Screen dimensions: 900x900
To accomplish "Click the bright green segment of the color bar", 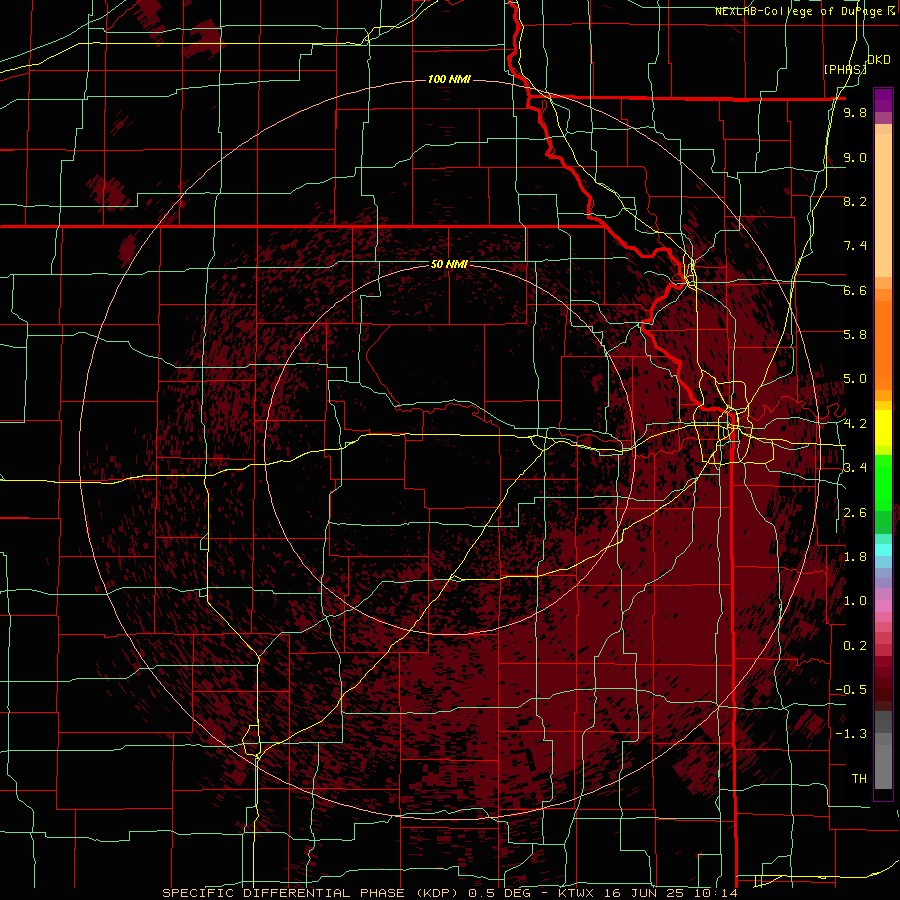I will pos(883,485).
